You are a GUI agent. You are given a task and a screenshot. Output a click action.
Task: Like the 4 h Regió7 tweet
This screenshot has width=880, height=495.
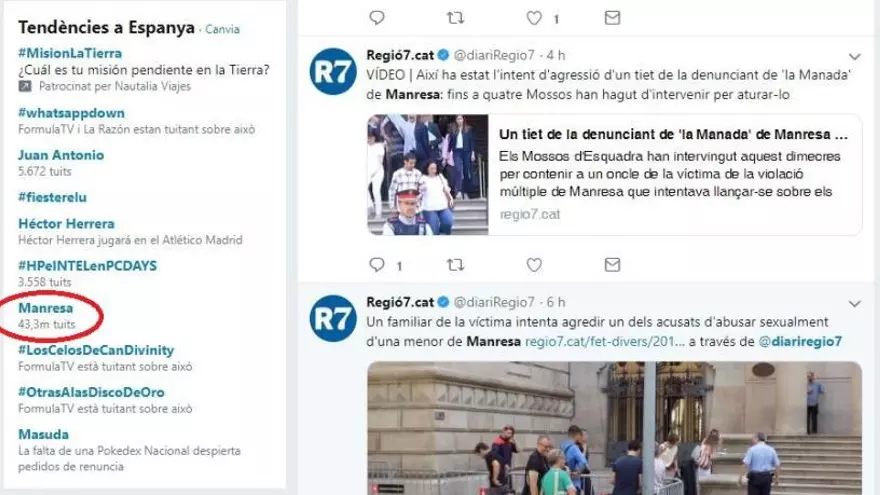[x=534, y=264]
